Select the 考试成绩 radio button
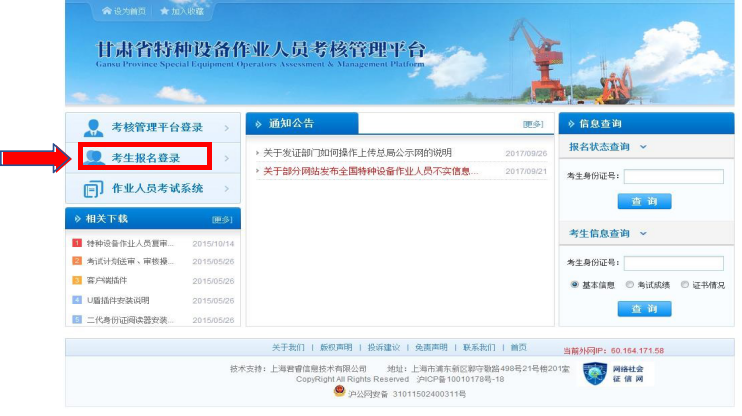 click(x=629, y=284)
